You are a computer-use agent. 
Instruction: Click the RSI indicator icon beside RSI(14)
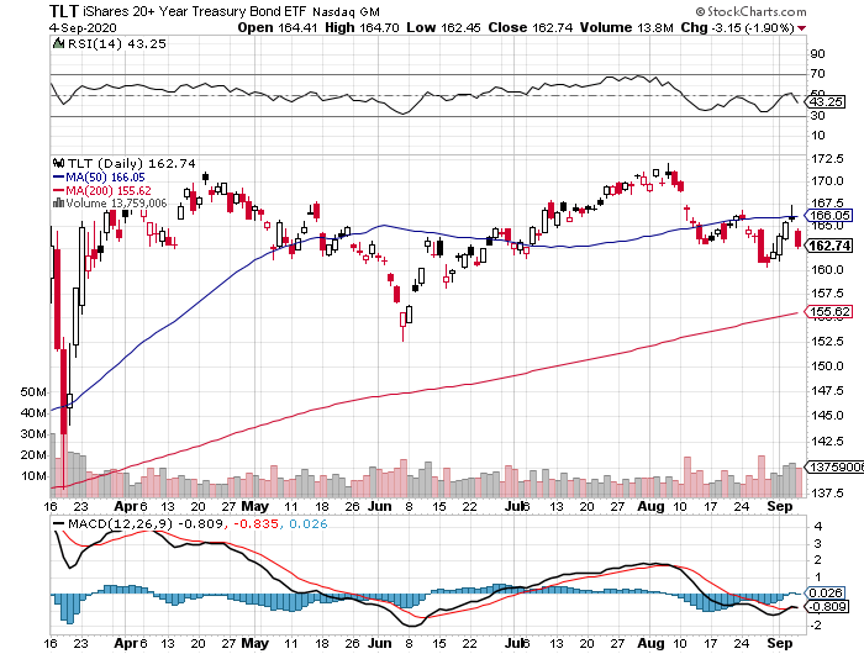pos(58,44)
